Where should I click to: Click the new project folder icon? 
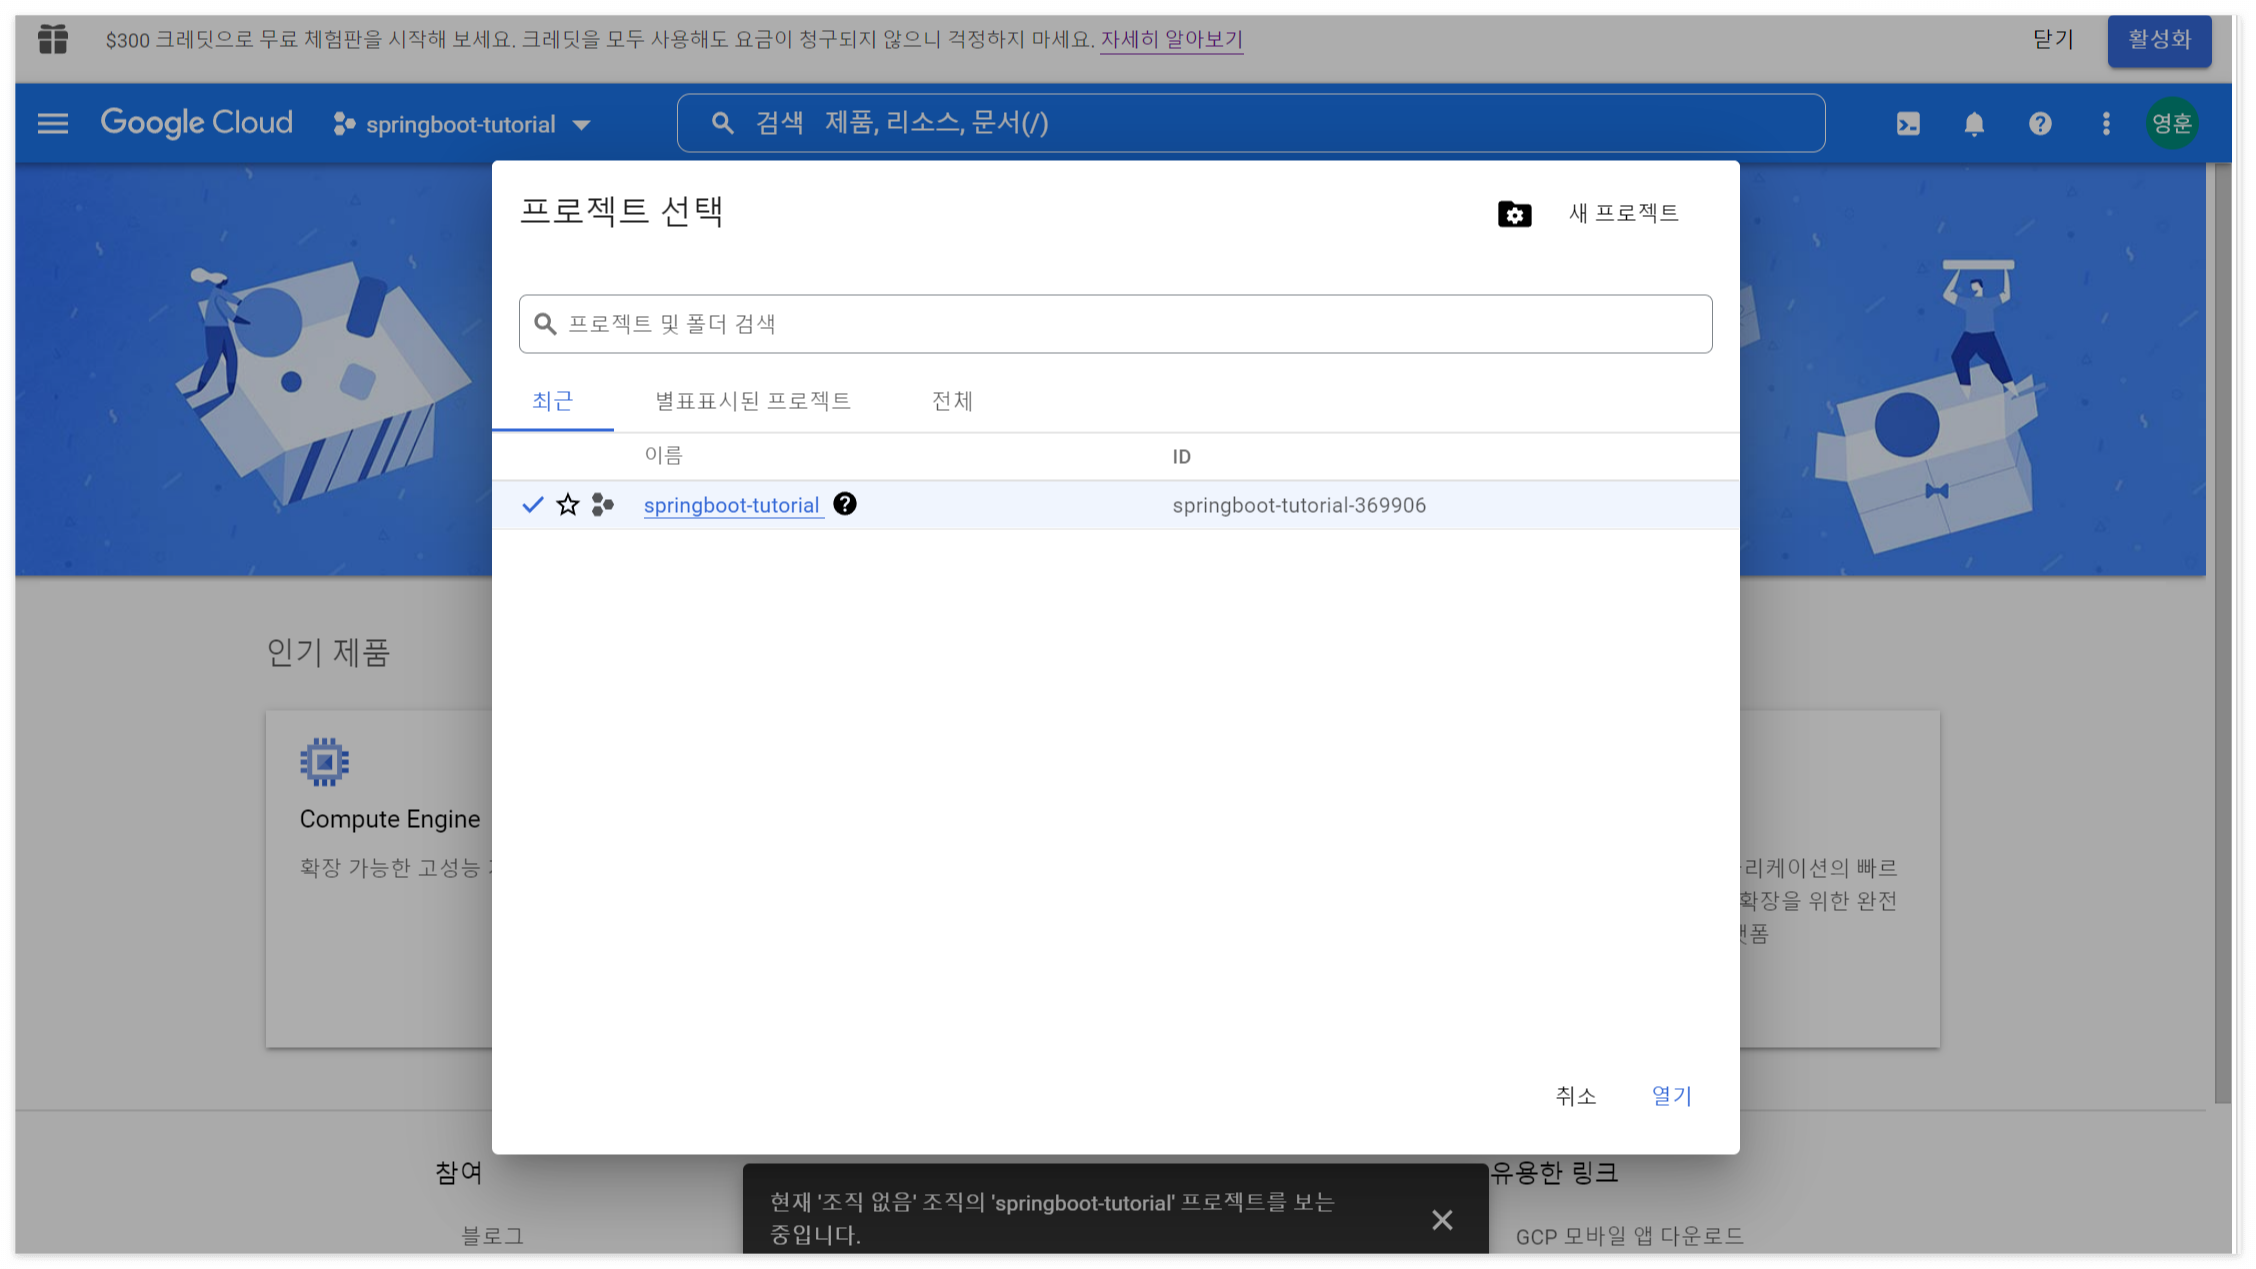pos(1514,214)
